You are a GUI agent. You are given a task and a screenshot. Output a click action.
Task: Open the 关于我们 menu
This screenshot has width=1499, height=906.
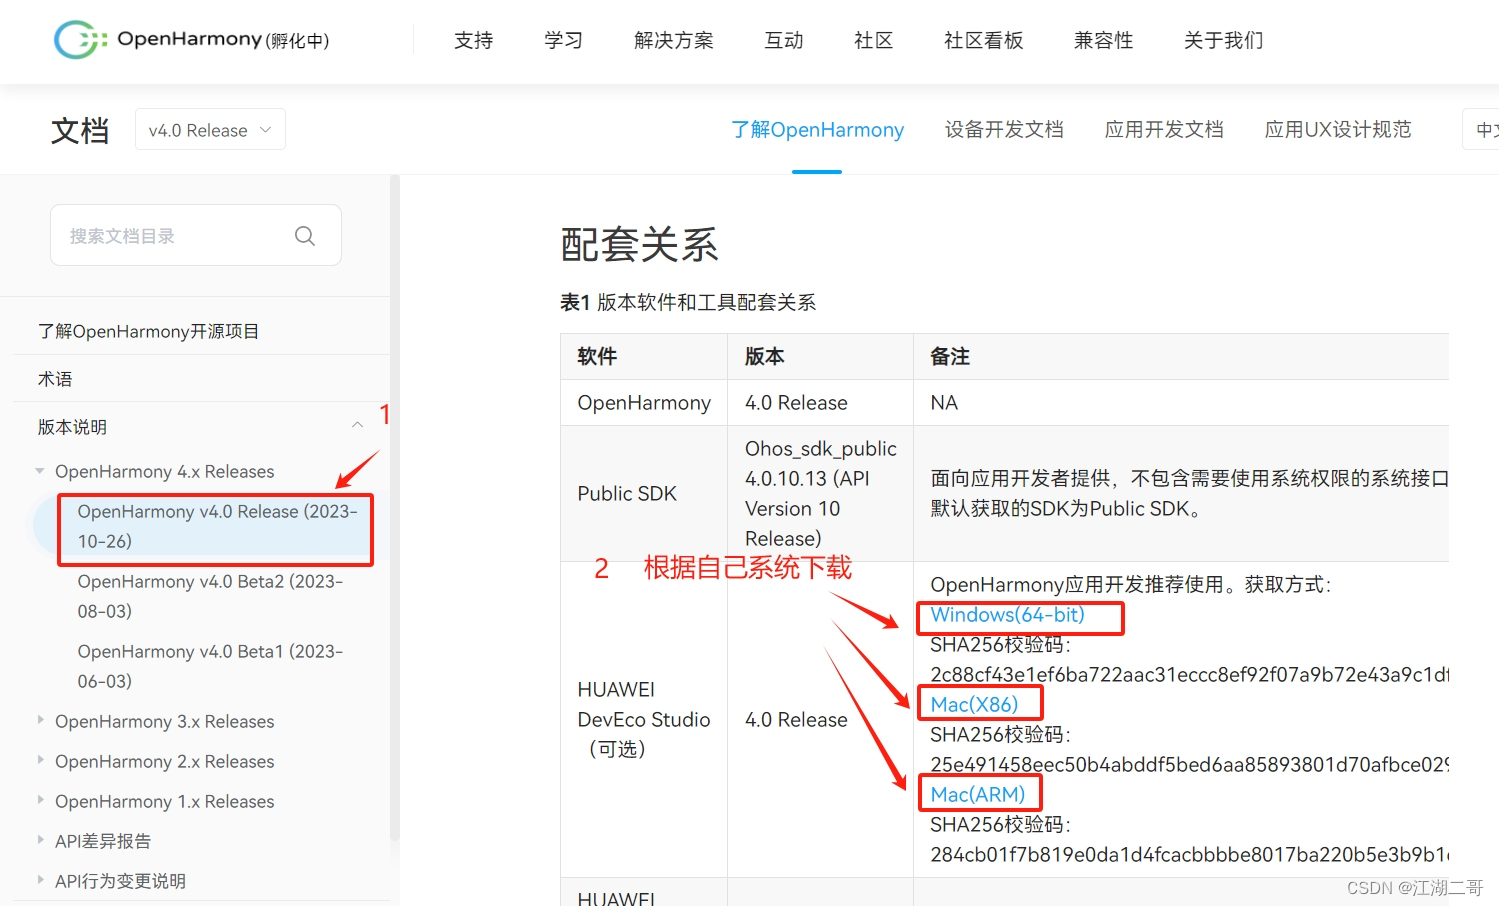tap(1224, 40)
